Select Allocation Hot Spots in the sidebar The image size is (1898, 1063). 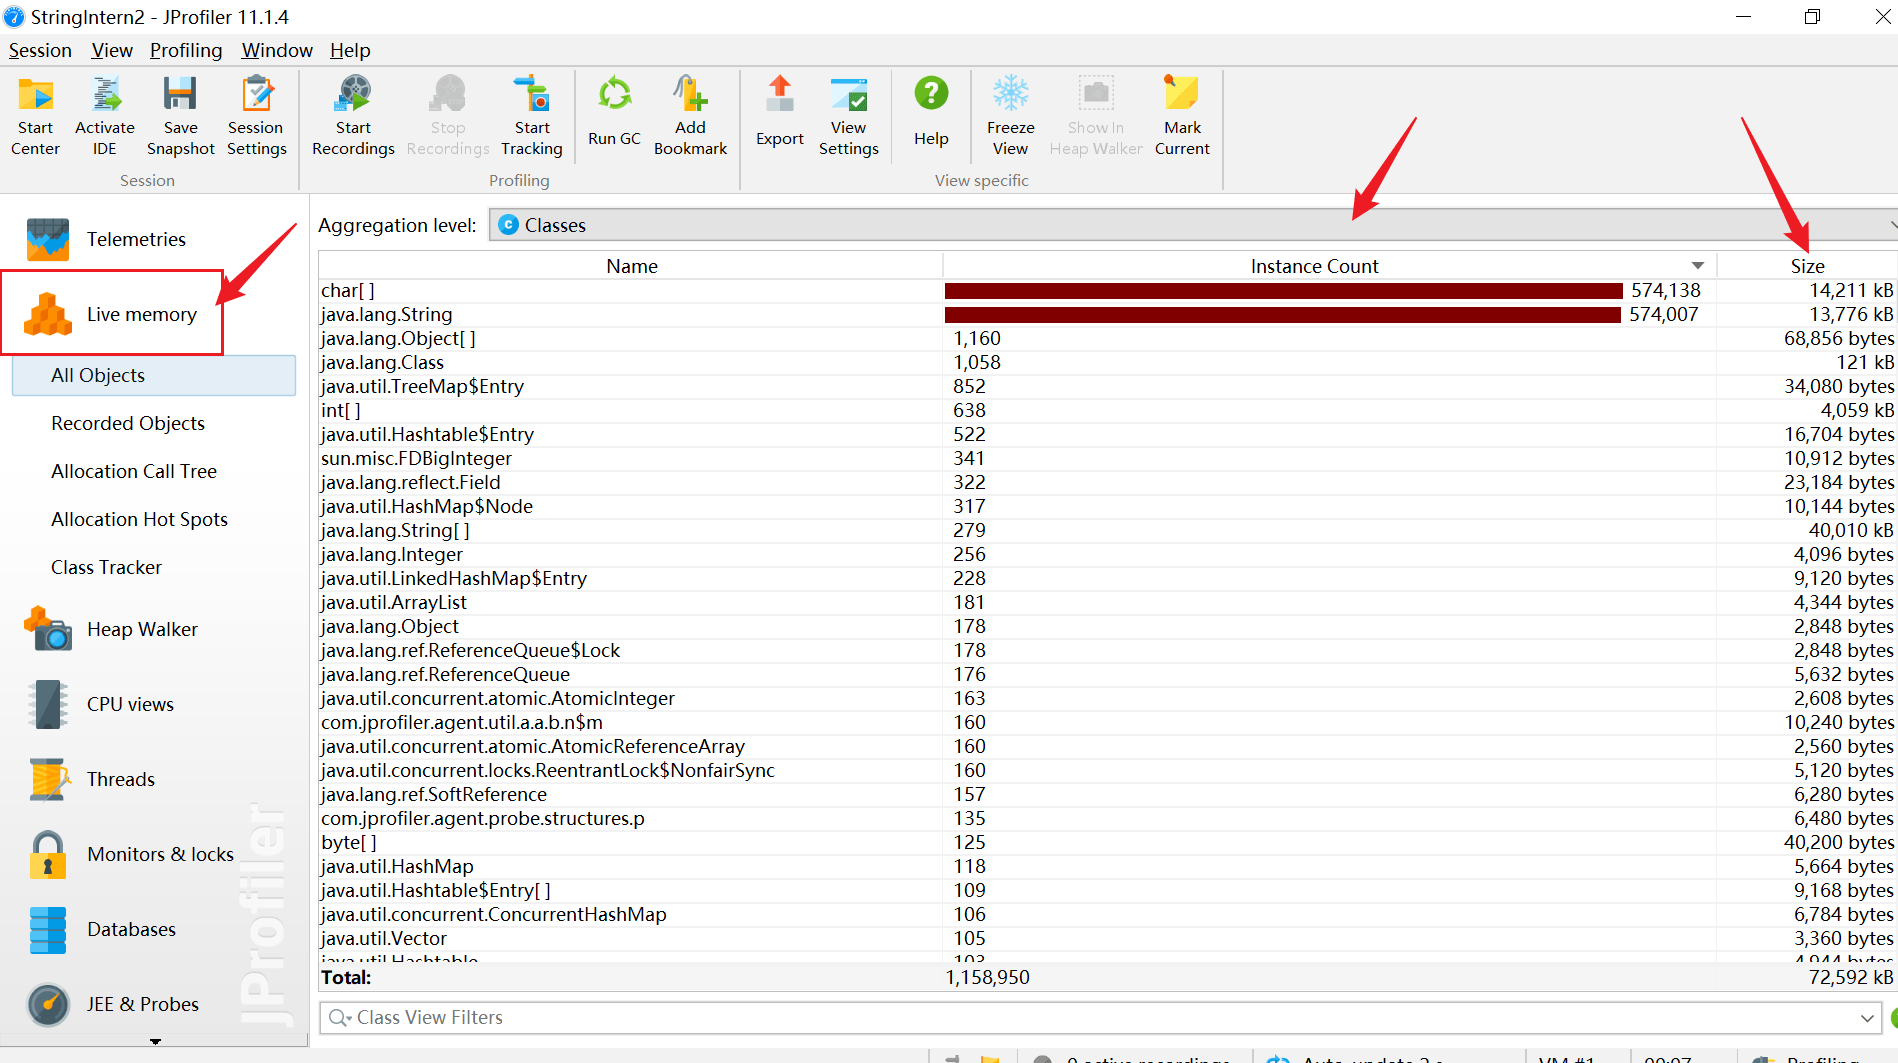(x=139, y=519)
